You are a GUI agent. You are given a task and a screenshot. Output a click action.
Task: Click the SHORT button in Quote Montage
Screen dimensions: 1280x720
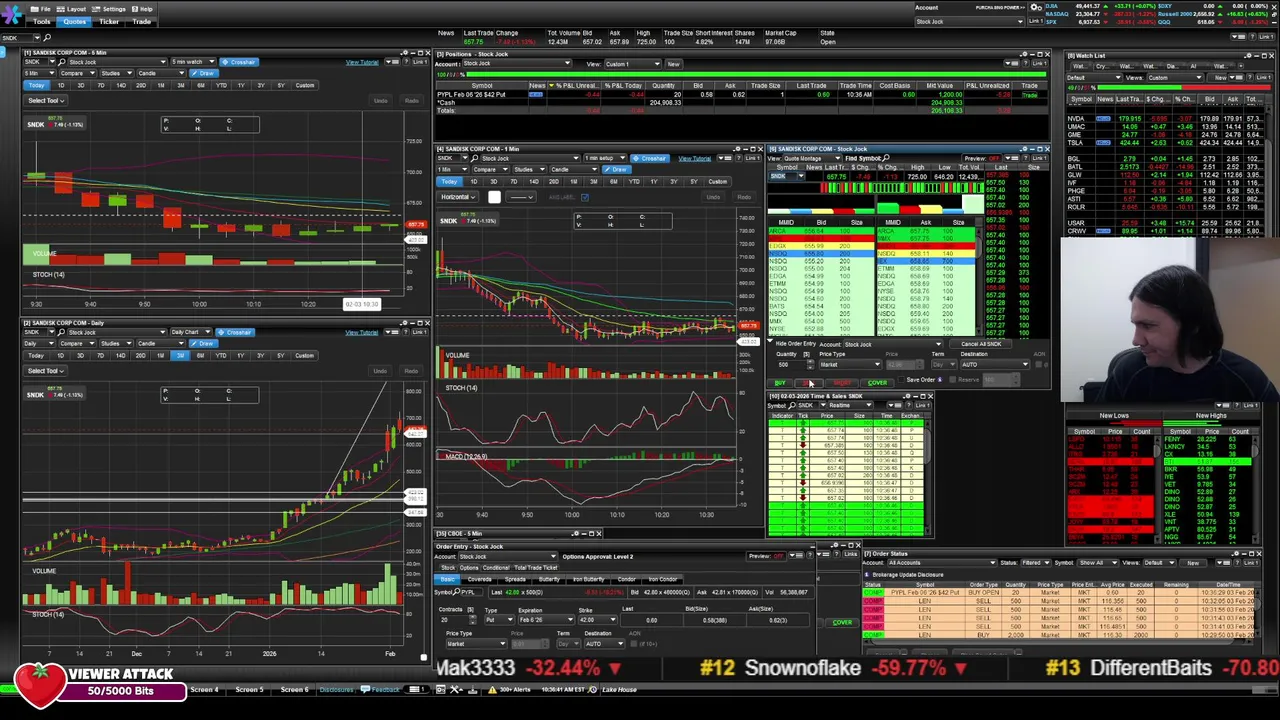click(843, 383)
